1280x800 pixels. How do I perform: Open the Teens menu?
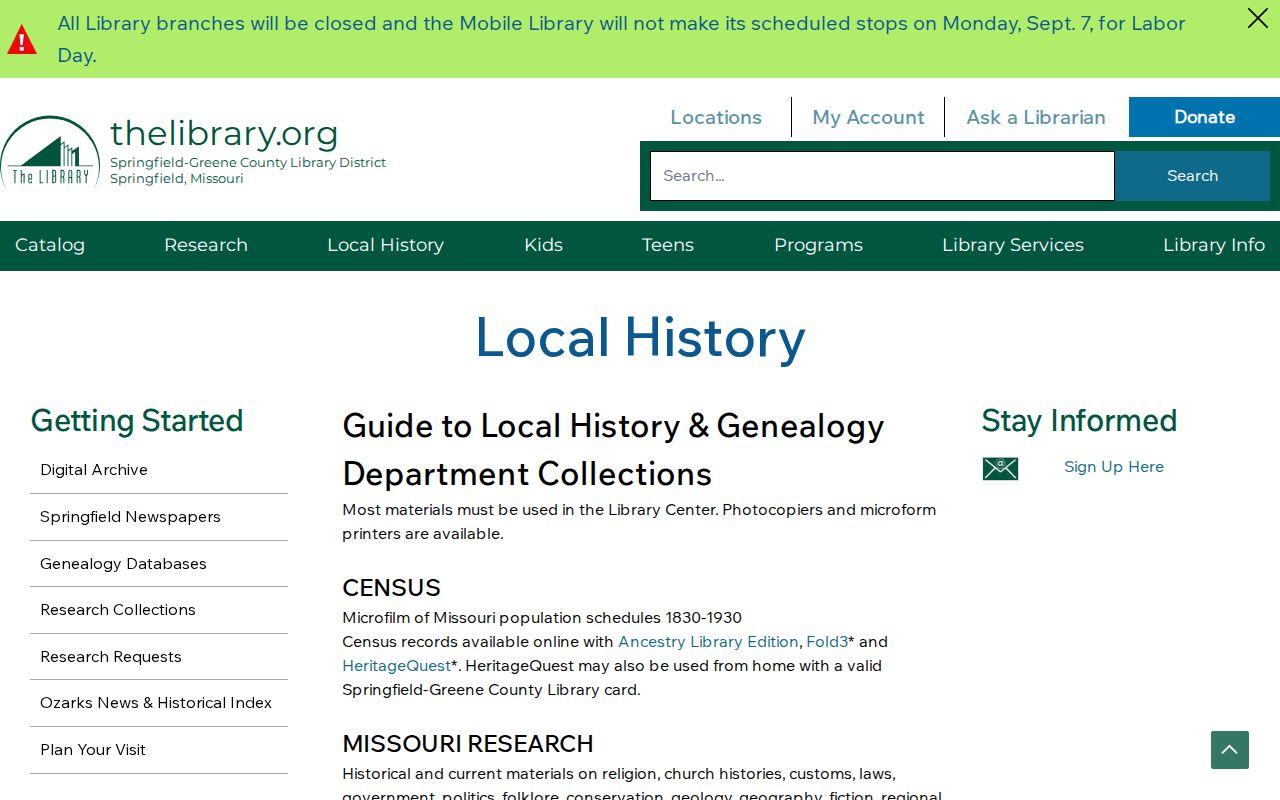[668, 245]
